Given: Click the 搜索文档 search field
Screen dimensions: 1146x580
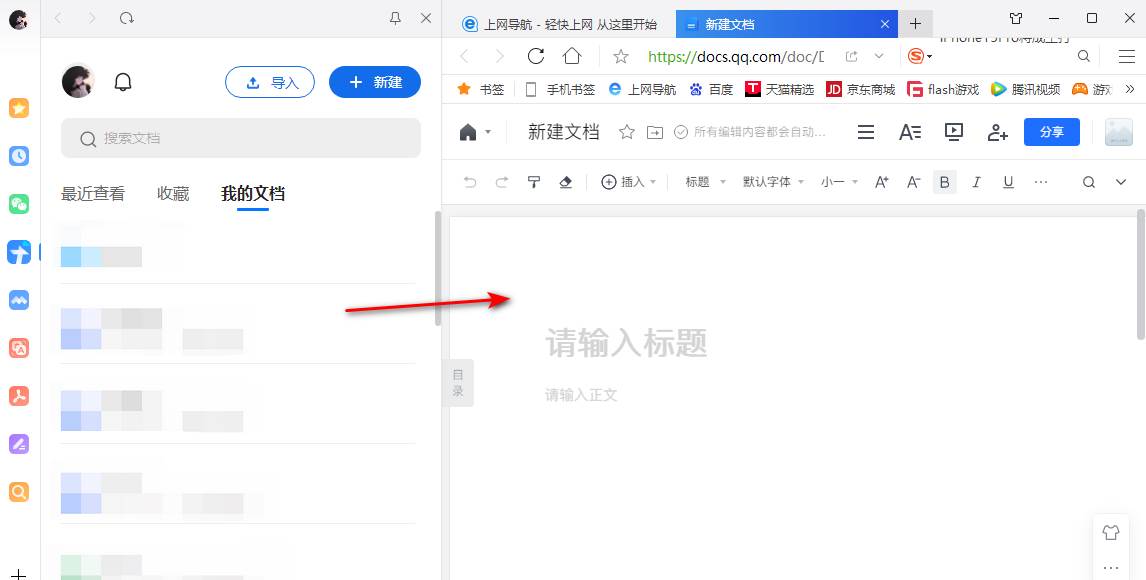Looking at the screenshot, I should point(241,138).
